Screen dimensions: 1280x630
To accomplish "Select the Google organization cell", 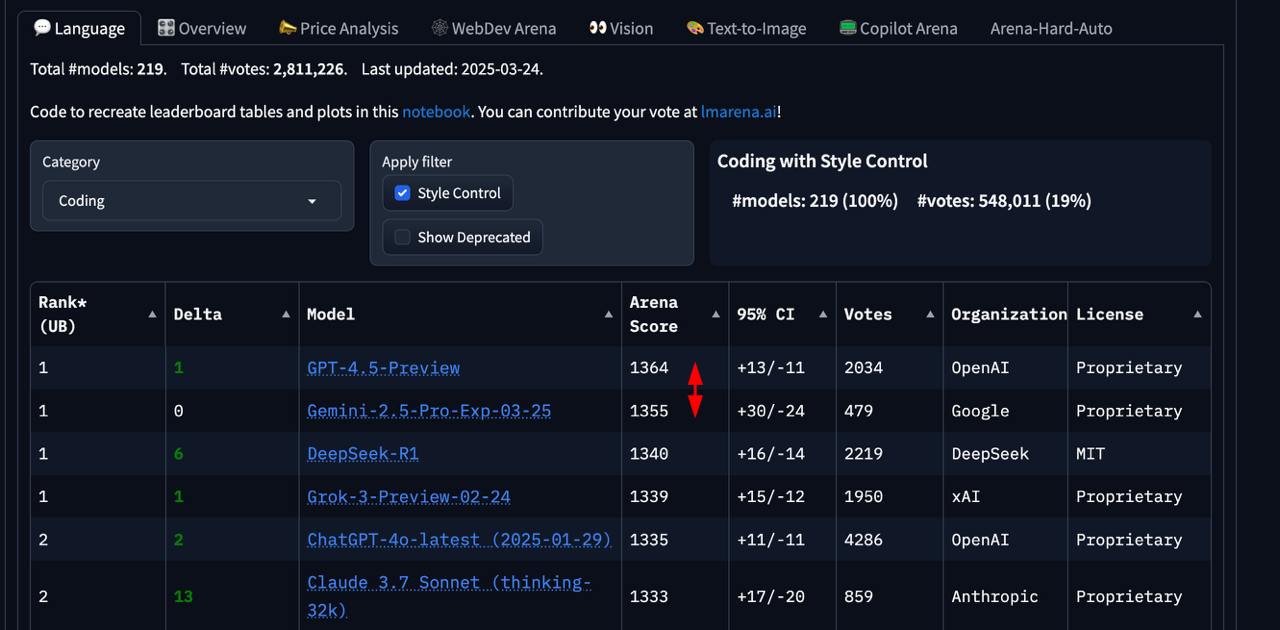I will click(1006, 411).
